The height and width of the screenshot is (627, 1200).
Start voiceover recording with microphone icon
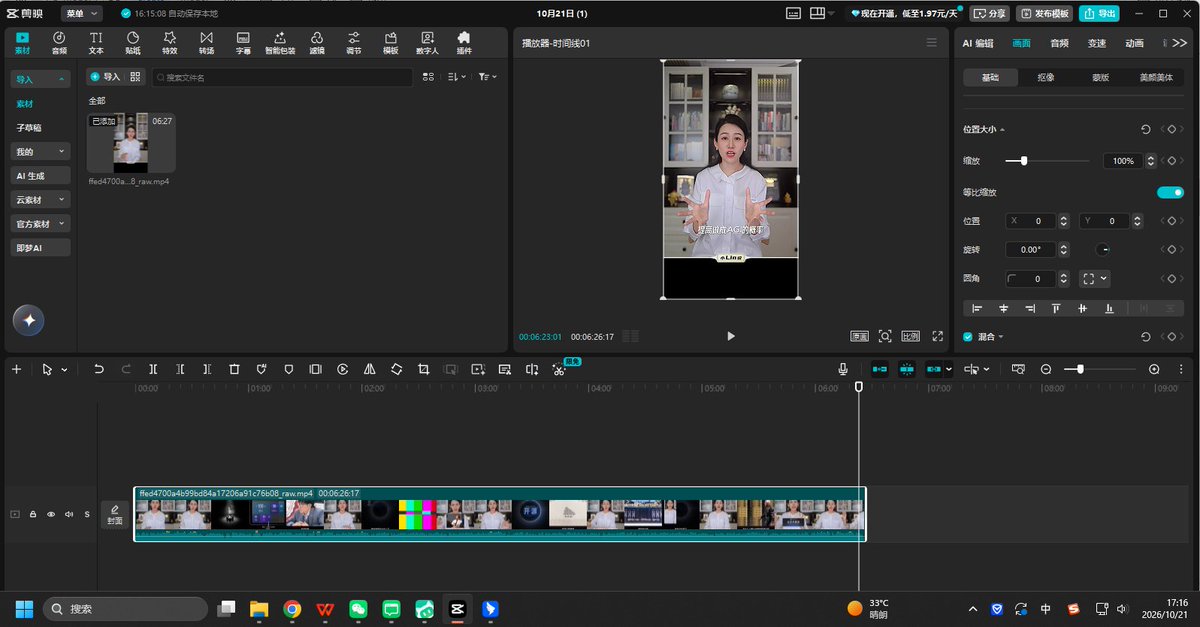pyautogui.click(x=843, y=369)
